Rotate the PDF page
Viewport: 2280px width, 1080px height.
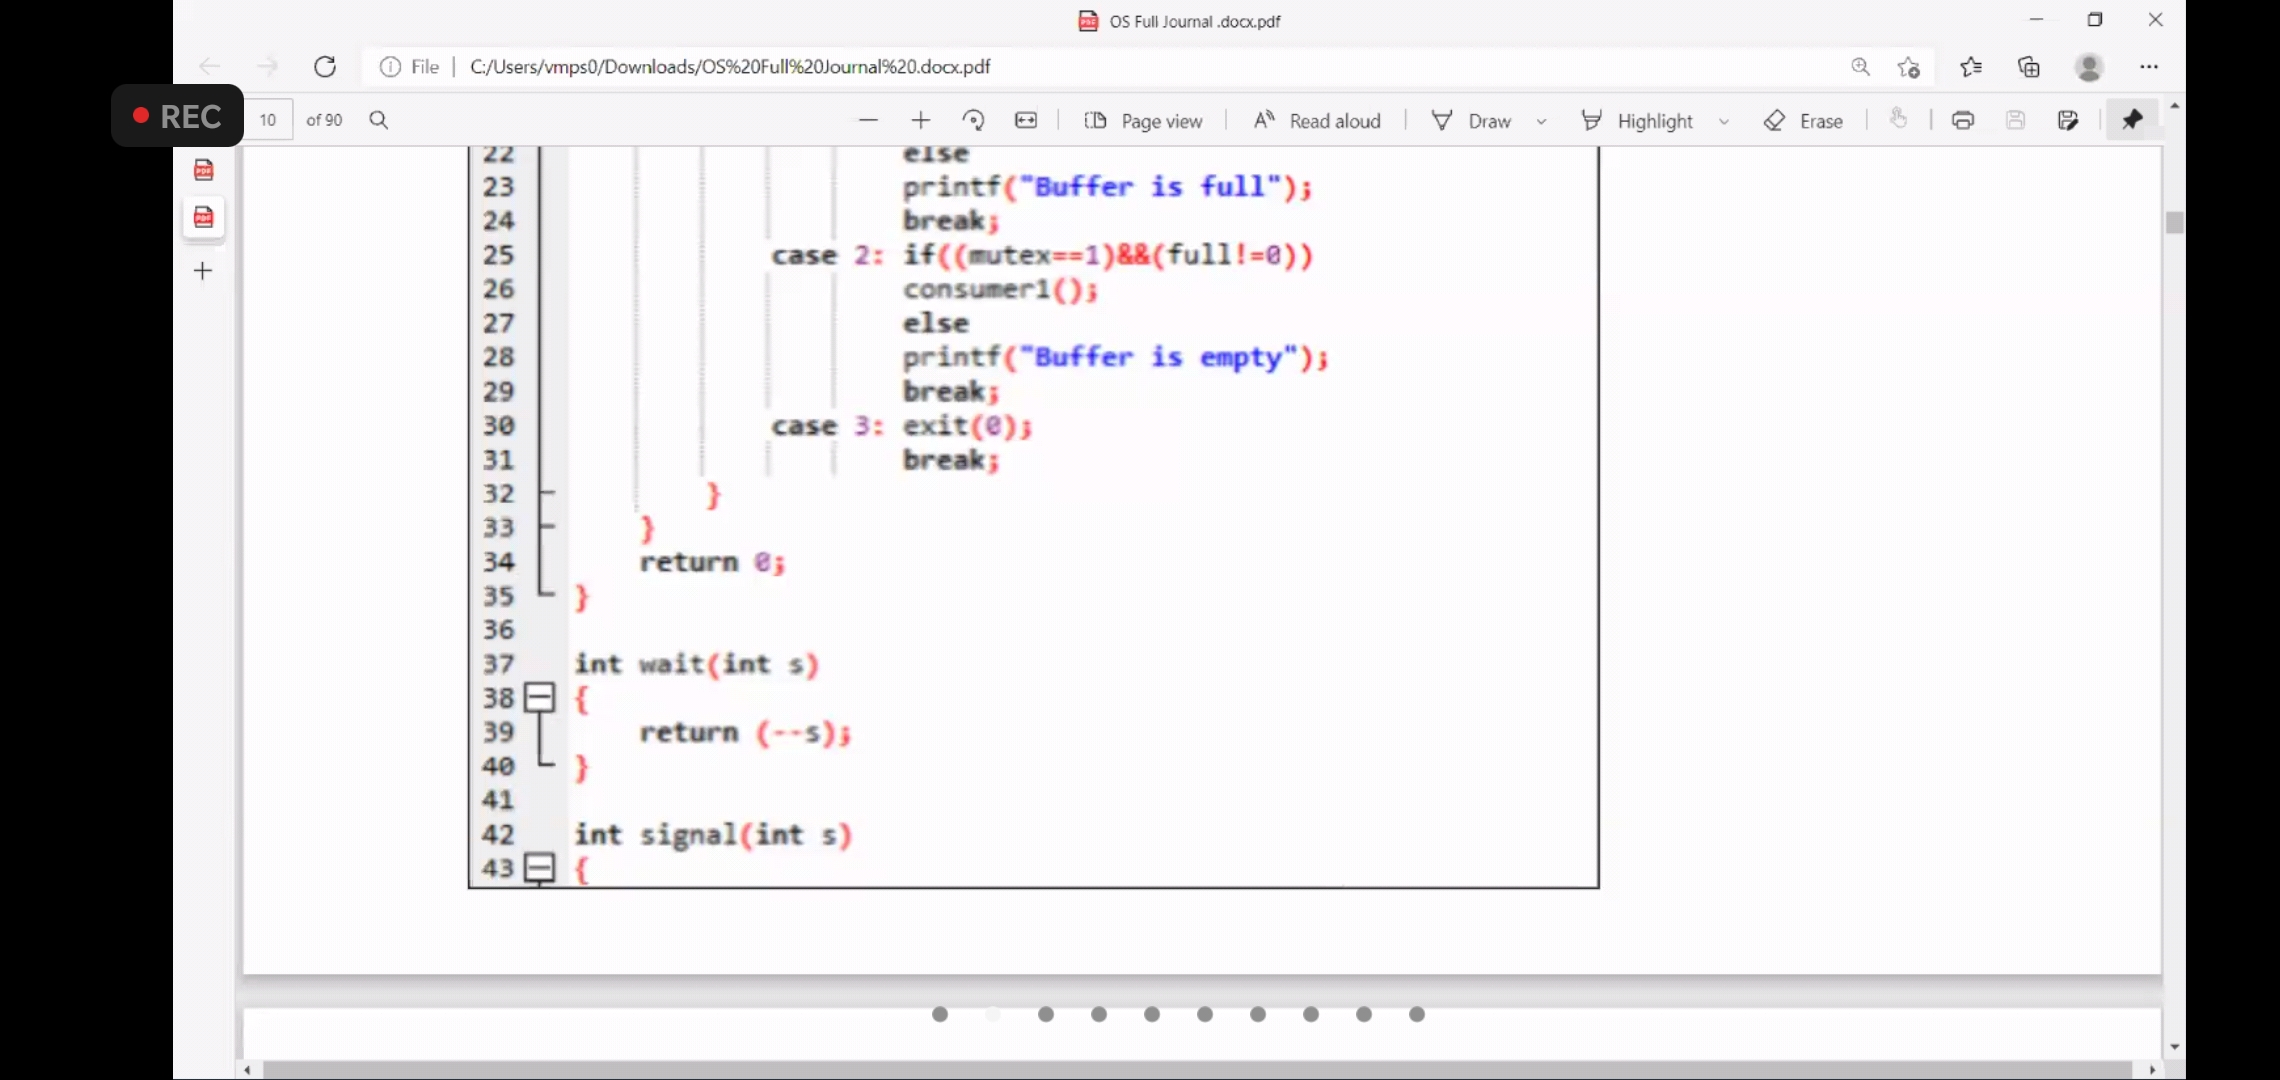click(x=973, y=120)
